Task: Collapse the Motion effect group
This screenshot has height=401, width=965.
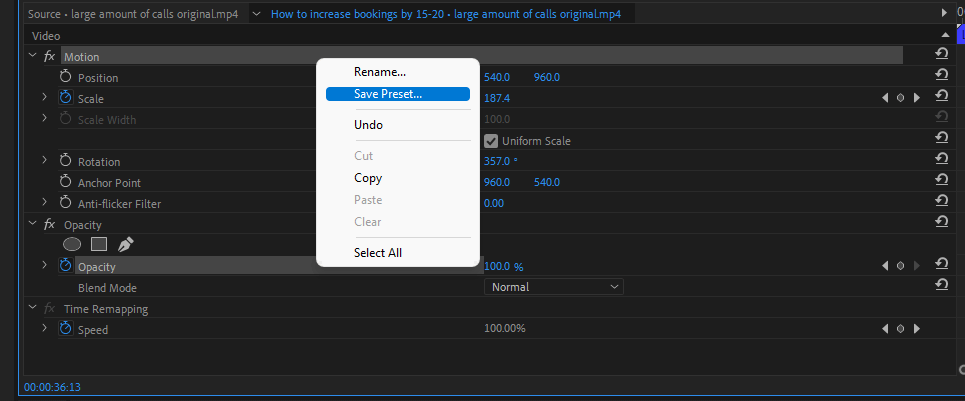Action: (32, 55)
